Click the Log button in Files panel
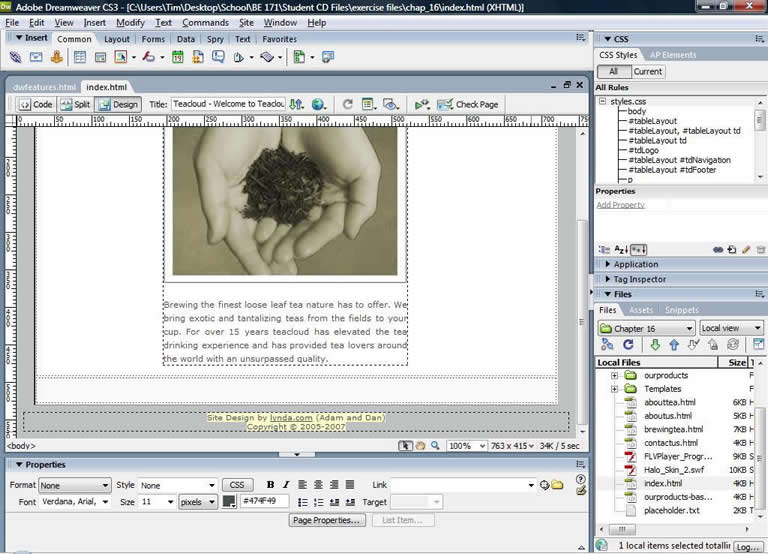Screen dimensions: 768x554 coord(747,547)
